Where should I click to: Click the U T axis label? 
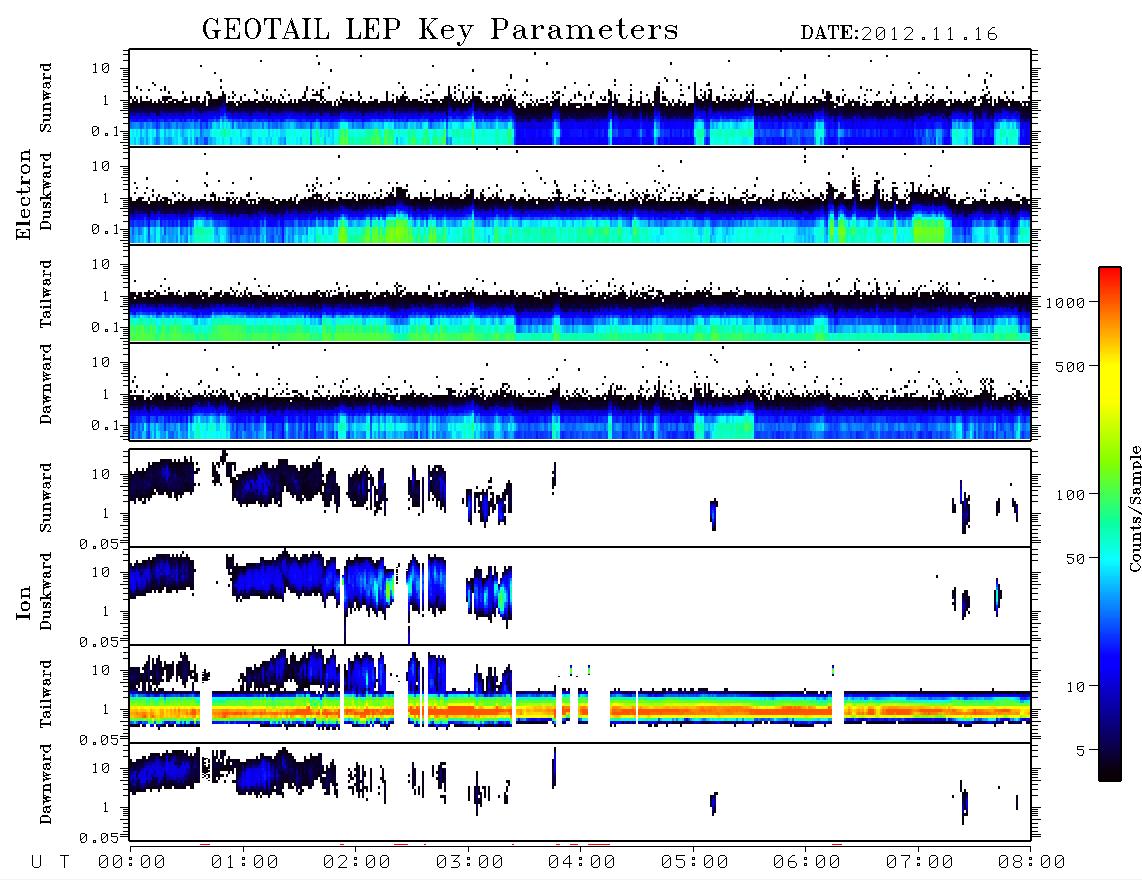51,863
